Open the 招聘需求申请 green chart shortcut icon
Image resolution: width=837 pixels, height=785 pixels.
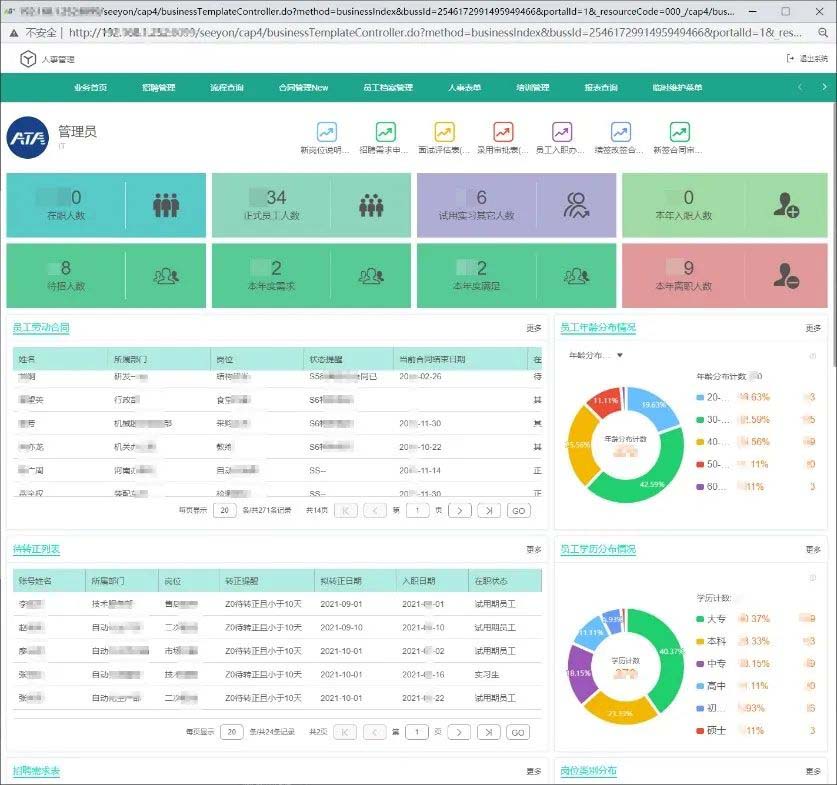point(385,132)
